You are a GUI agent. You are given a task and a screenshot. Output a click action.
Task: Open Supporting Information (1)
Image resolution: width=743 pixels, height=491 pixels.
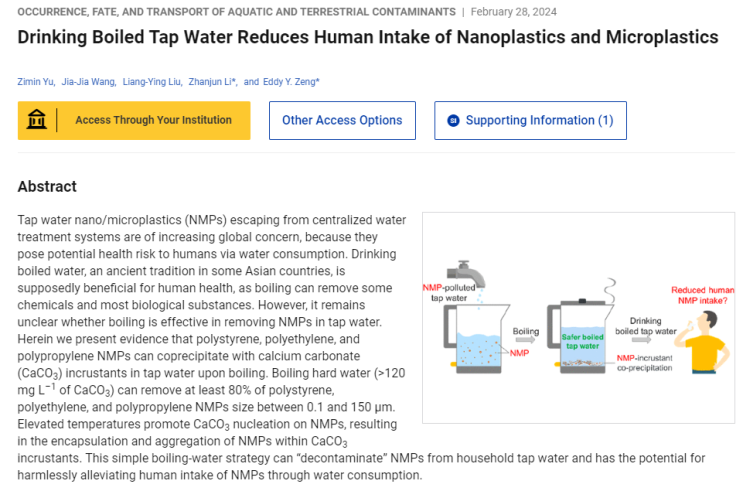[530, 120]
